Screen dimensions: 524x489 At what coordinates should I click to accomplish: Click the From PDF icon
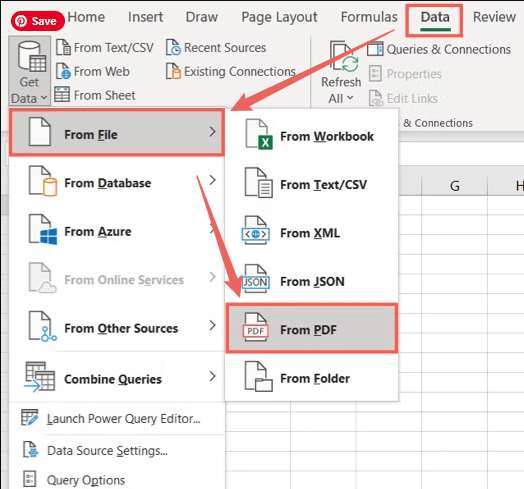(x=255, y=327)
